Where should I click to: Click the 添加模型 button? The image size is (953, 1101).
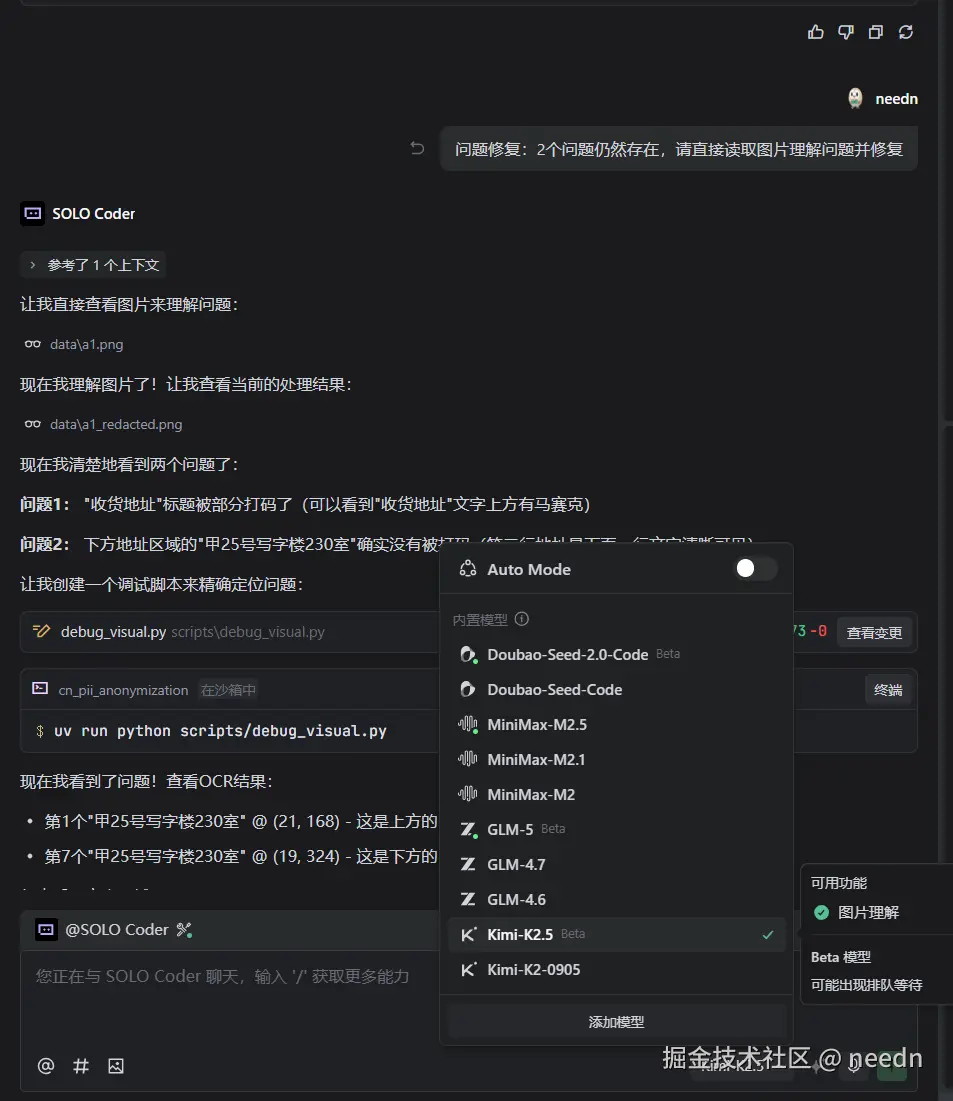(616, 1022)
